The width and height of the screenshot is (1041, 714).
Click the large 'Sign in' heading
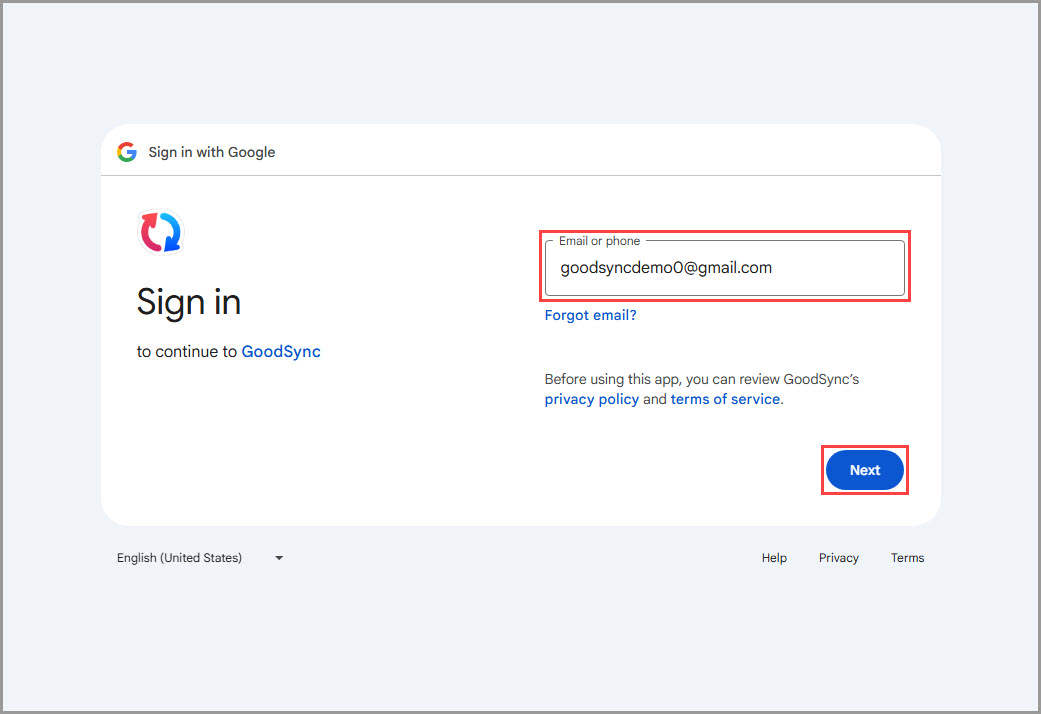(x=189, y=303)
